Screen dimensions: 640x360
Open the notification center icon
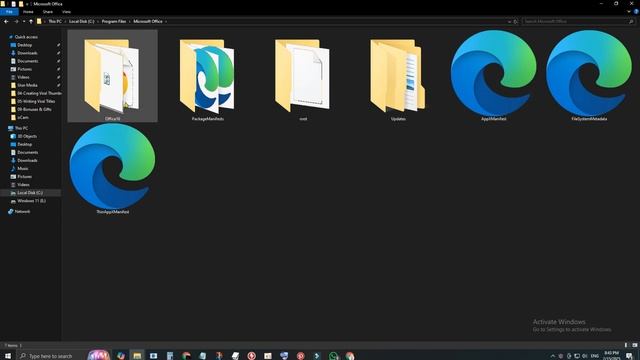(629, 356)
